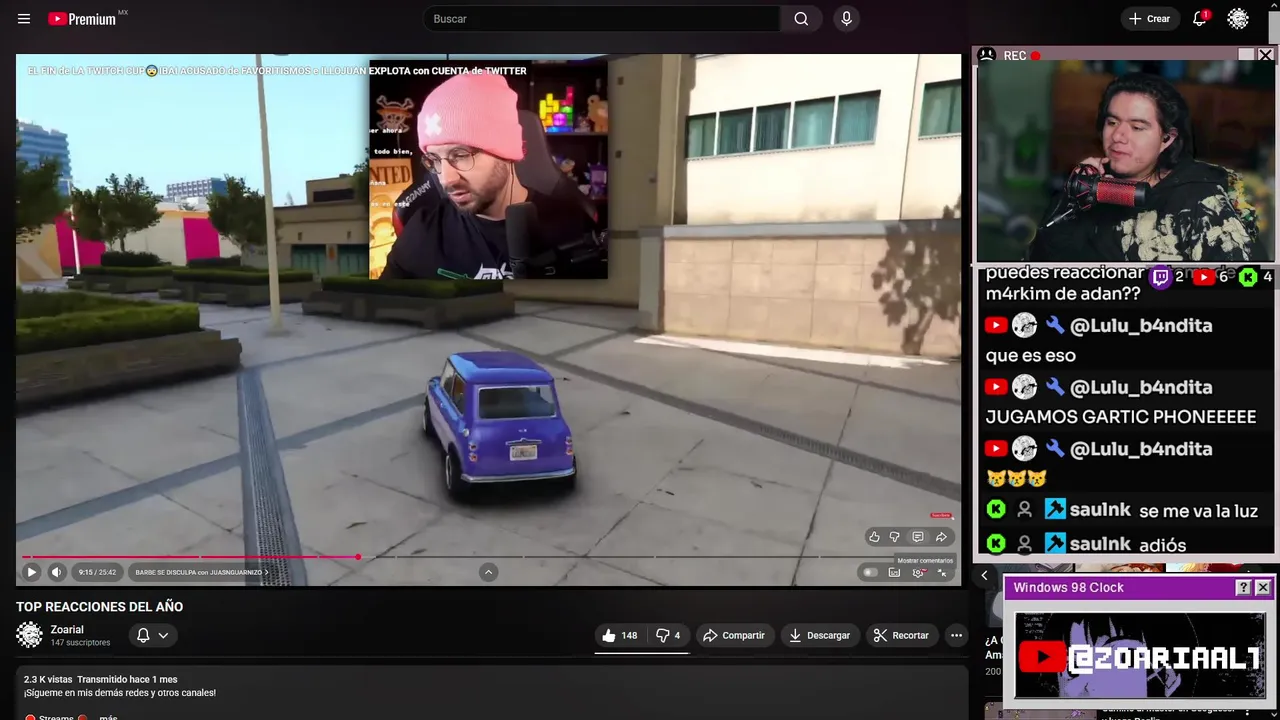The height and width of the screenshot is (720, 1280).
Task: Open chapter BARBE SE DISCULPA con JUASNGUARNIZO
Action: pyautogui.click(x=201, y=572)
